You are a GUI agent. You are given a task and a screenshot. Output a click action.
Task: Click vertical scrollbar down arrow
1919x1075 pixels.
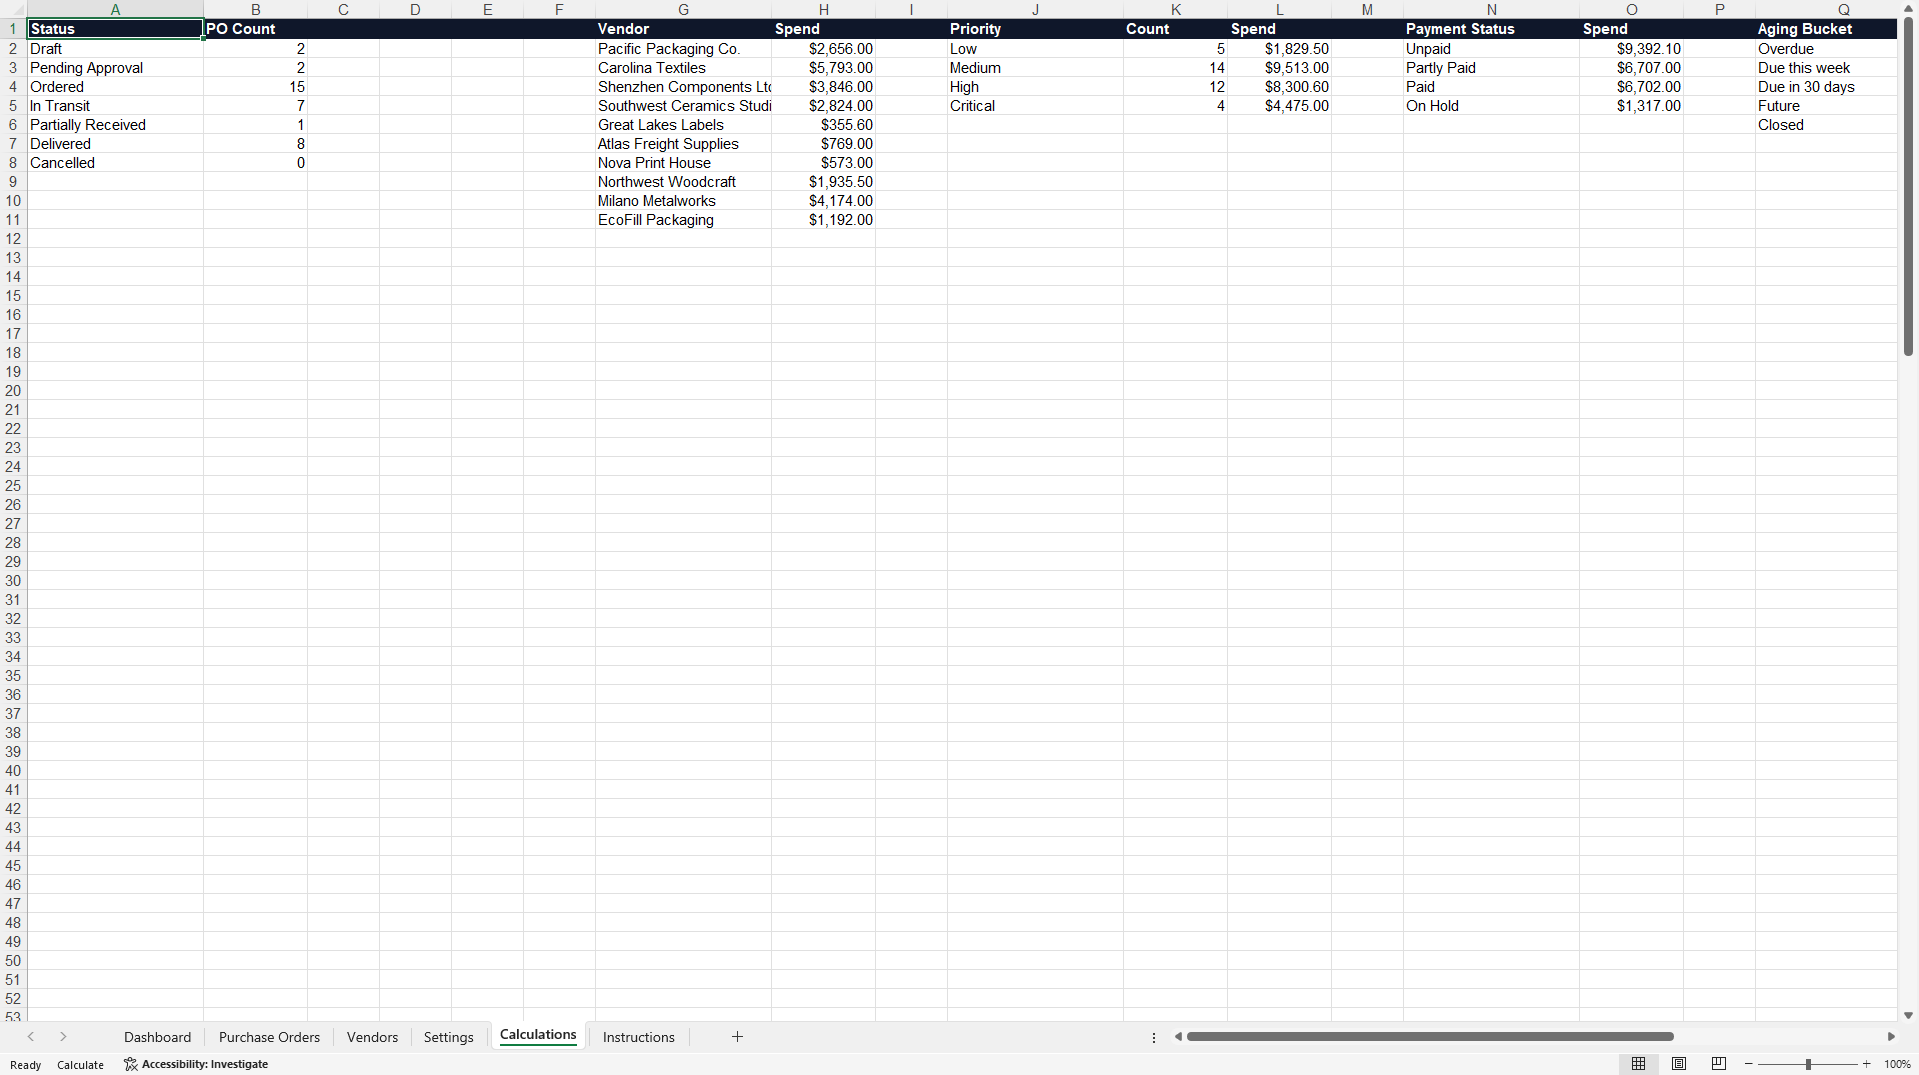(1908, 1015)
